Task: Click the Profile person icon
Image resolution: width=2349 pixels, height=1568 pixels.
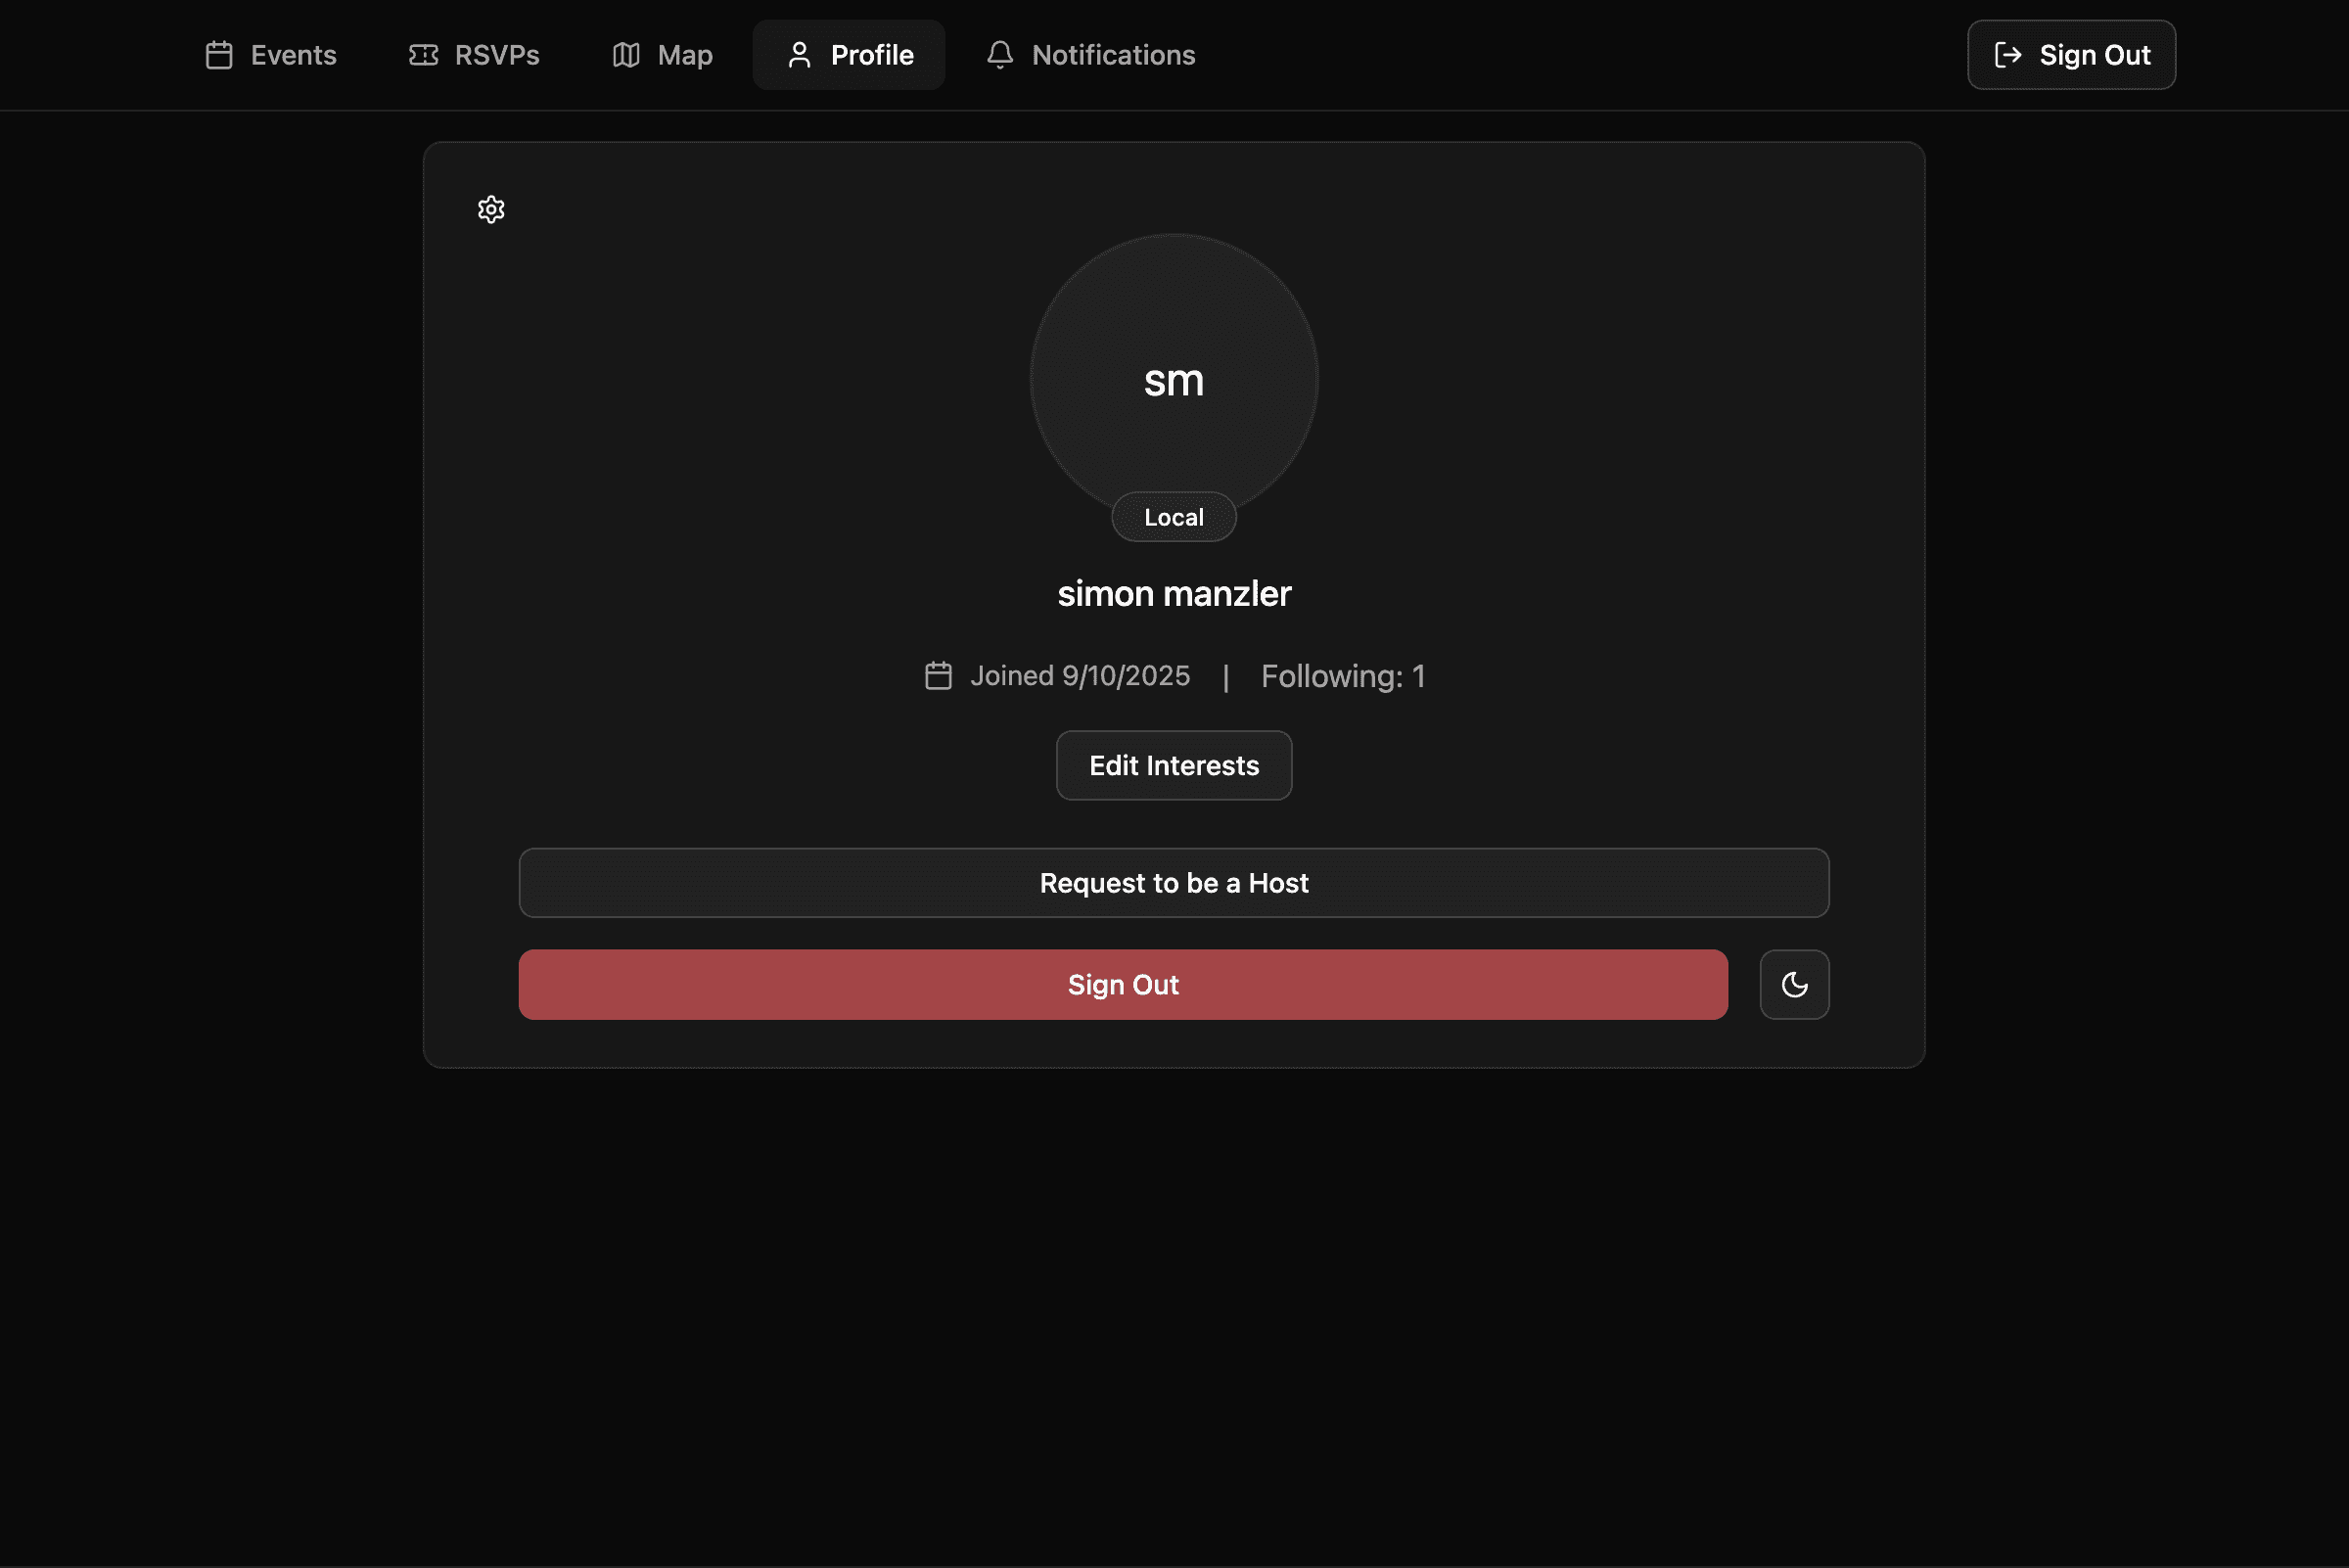Action: (799, 55)
